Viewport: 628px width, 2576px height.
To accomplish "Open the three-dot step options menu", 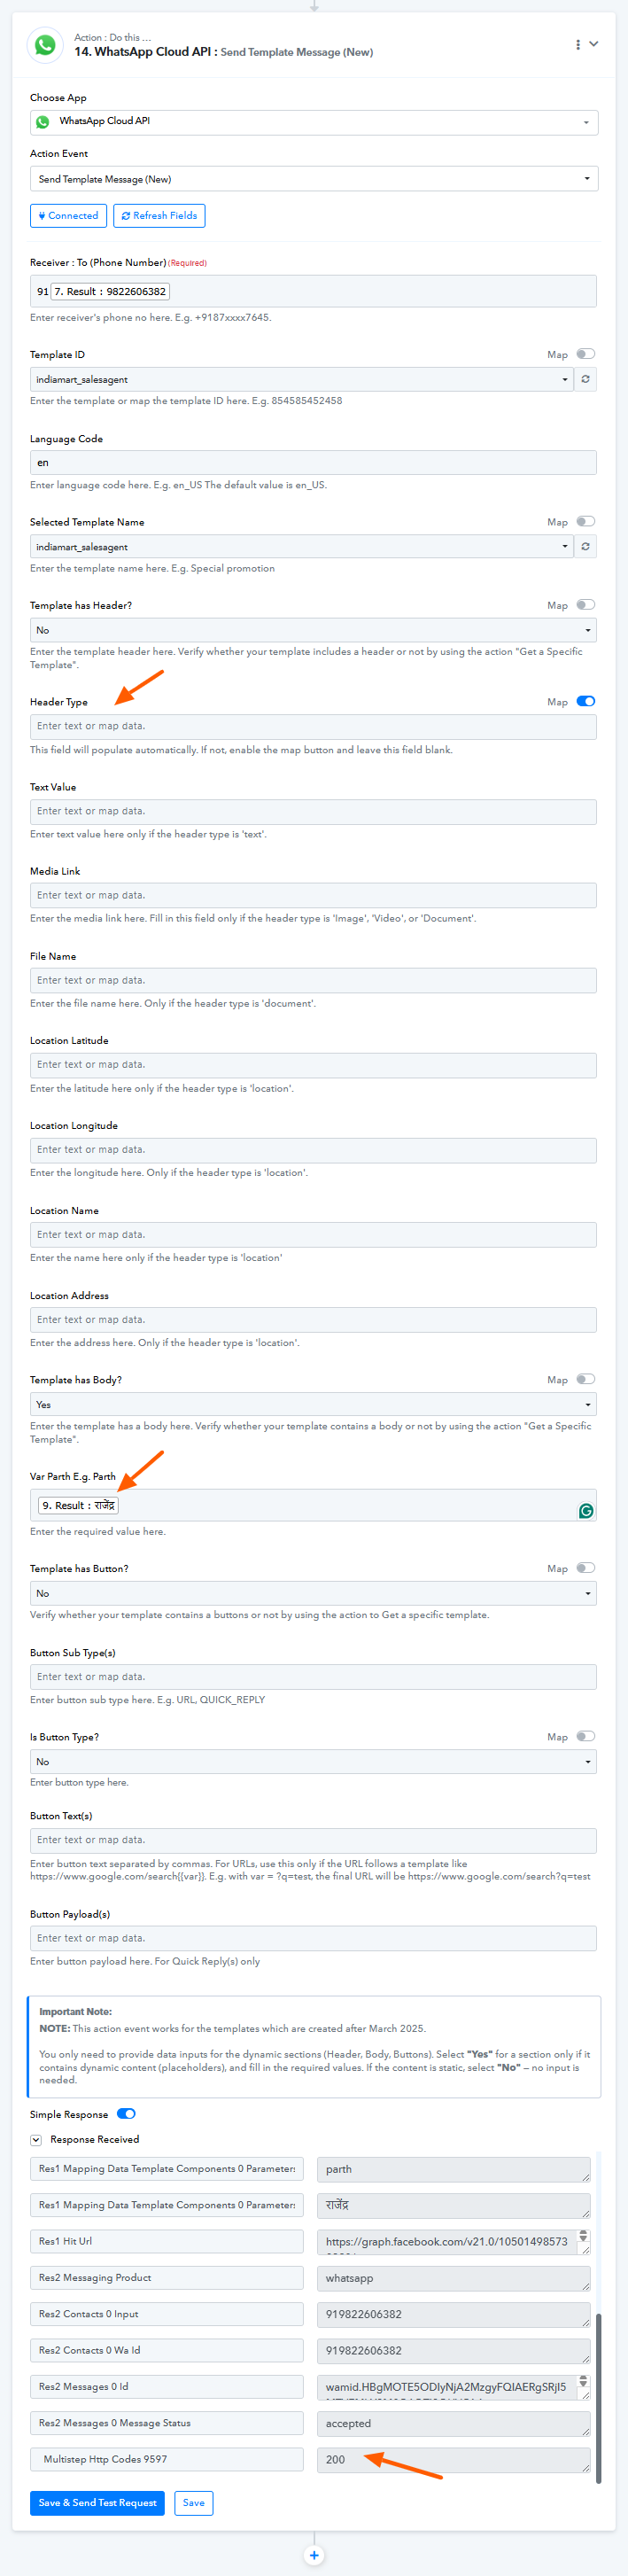I will point(577,45).
